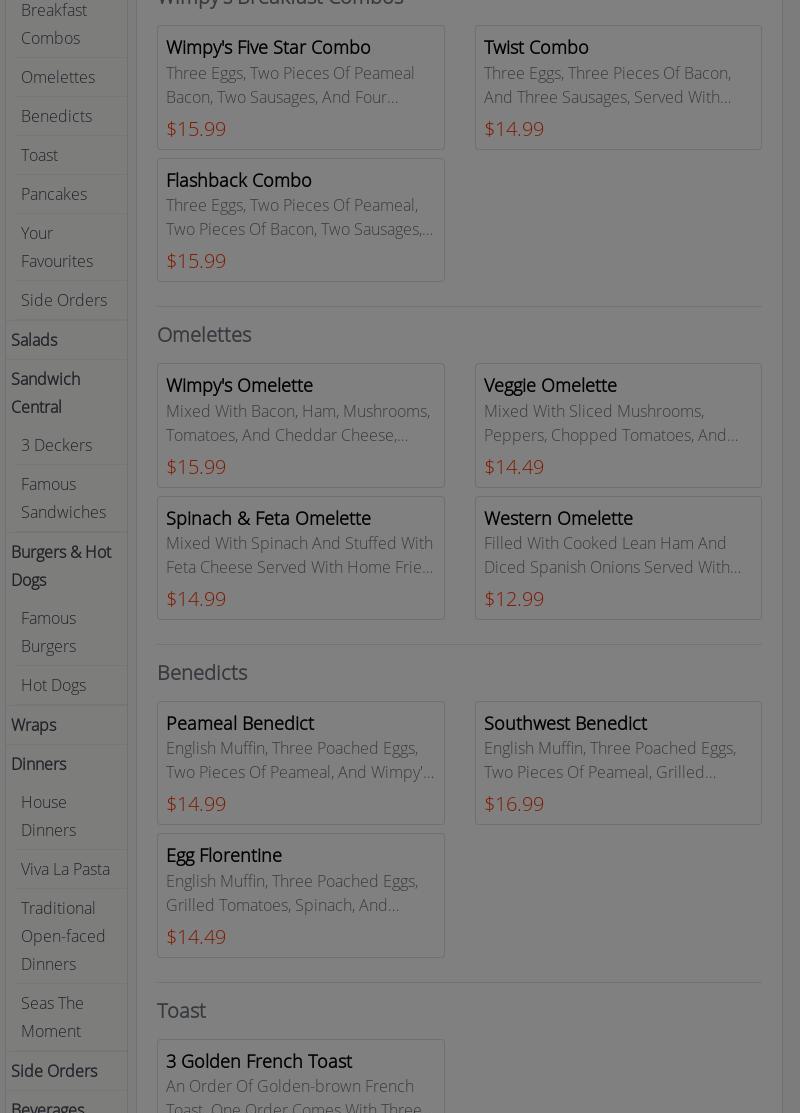Open the Omelettes sidebar category
The image size is (800, 1113).
[x=58, y=77]
